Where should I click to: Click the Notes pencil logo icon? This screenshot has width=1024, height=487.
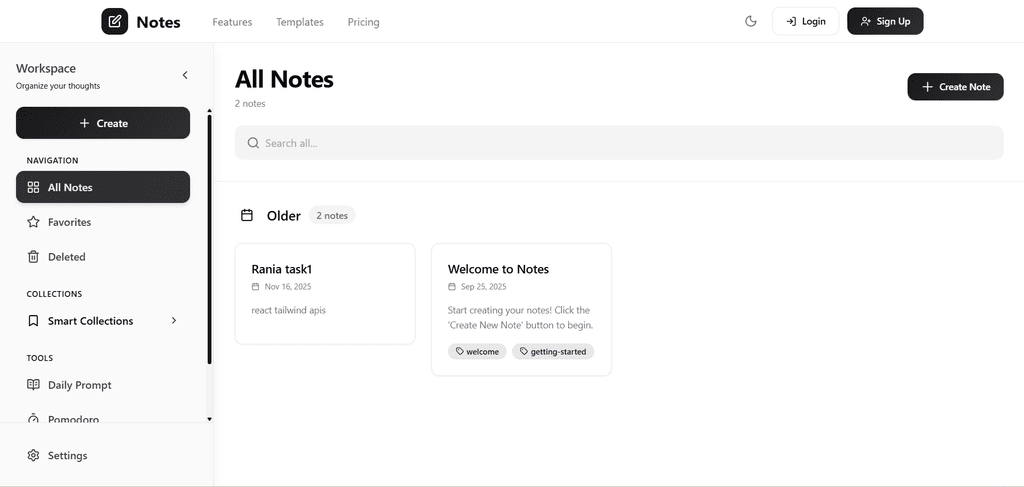click(x=115, y=21)
